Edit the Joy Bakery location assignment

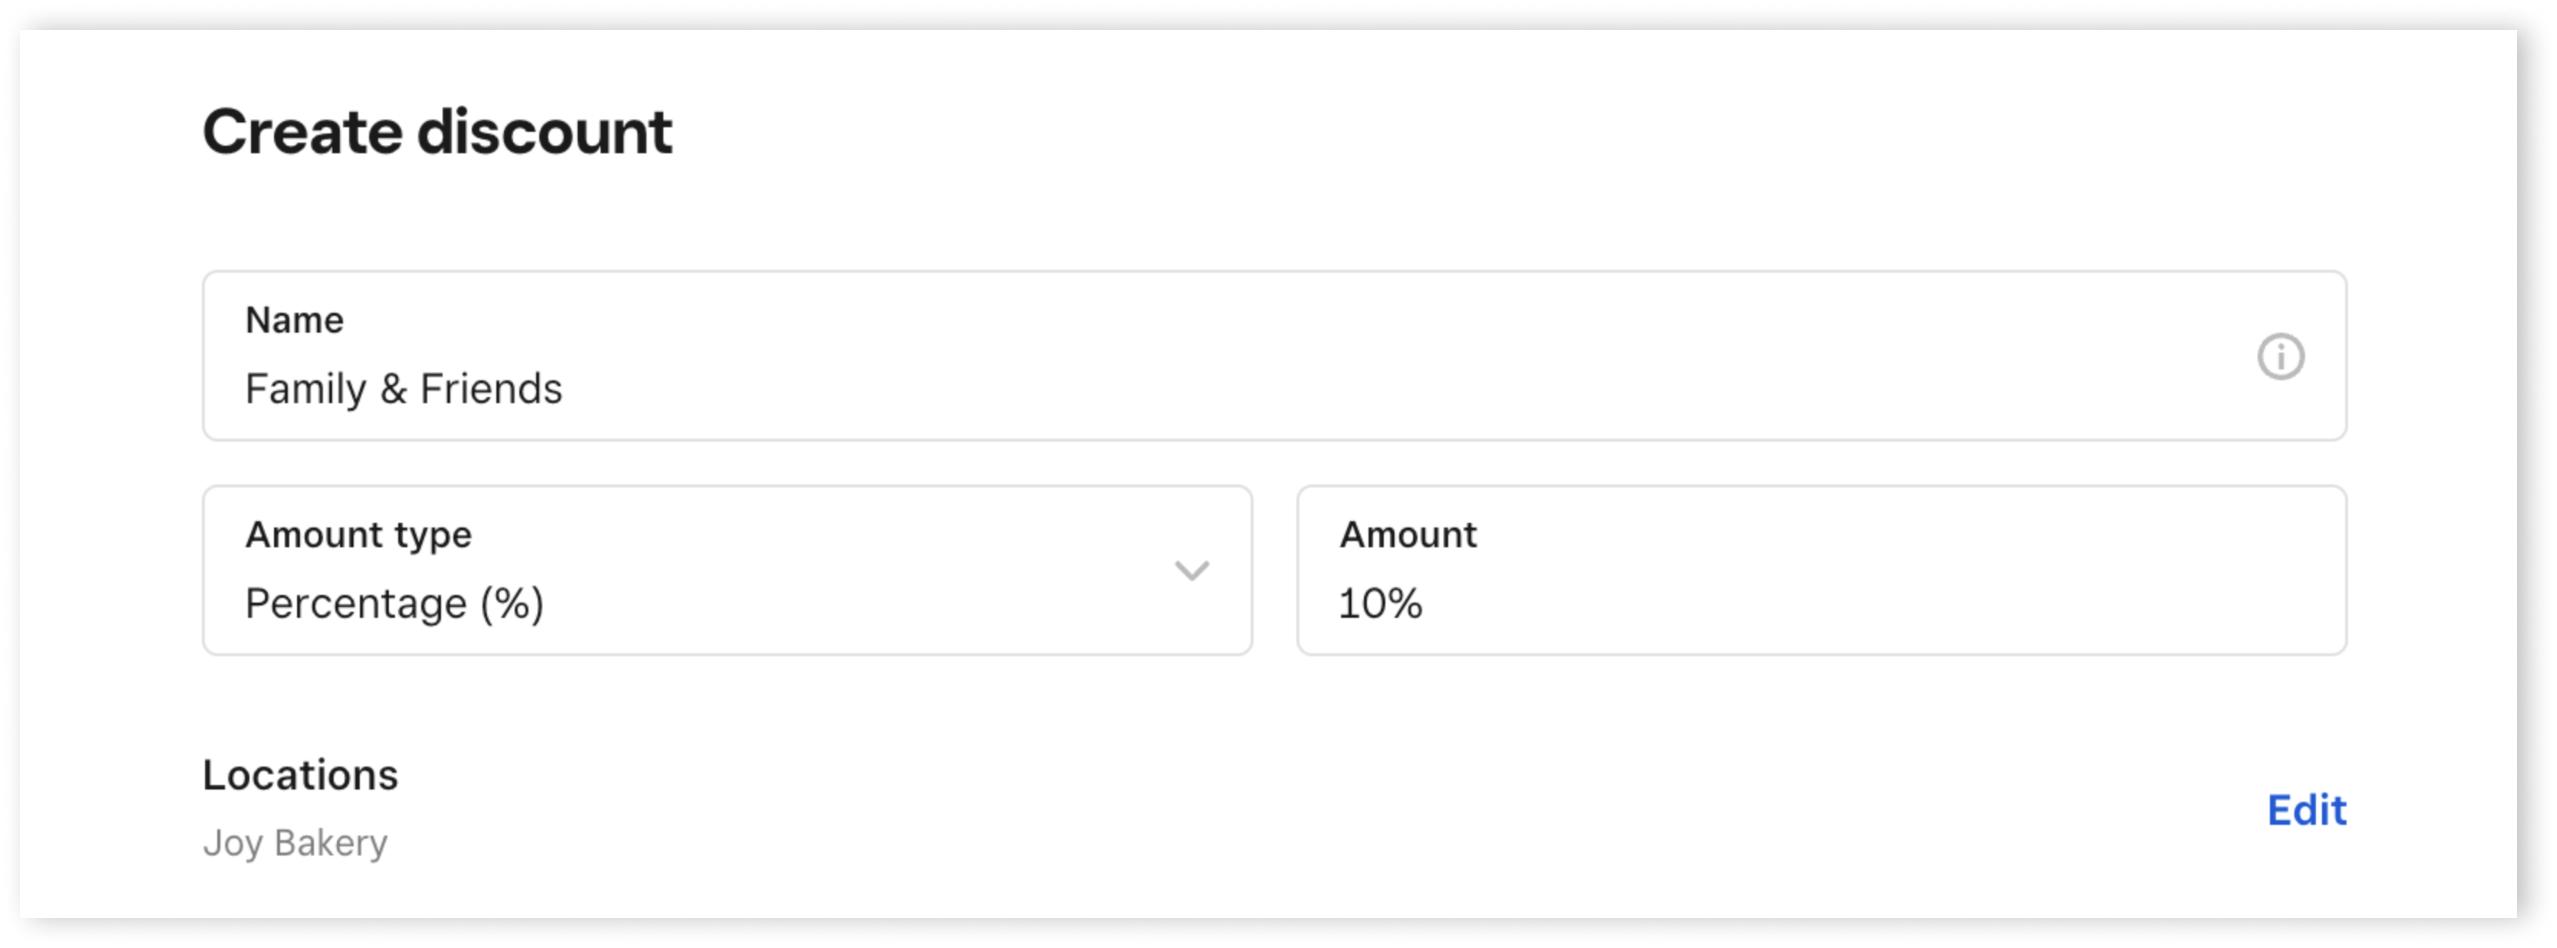tap(2307, 810)
